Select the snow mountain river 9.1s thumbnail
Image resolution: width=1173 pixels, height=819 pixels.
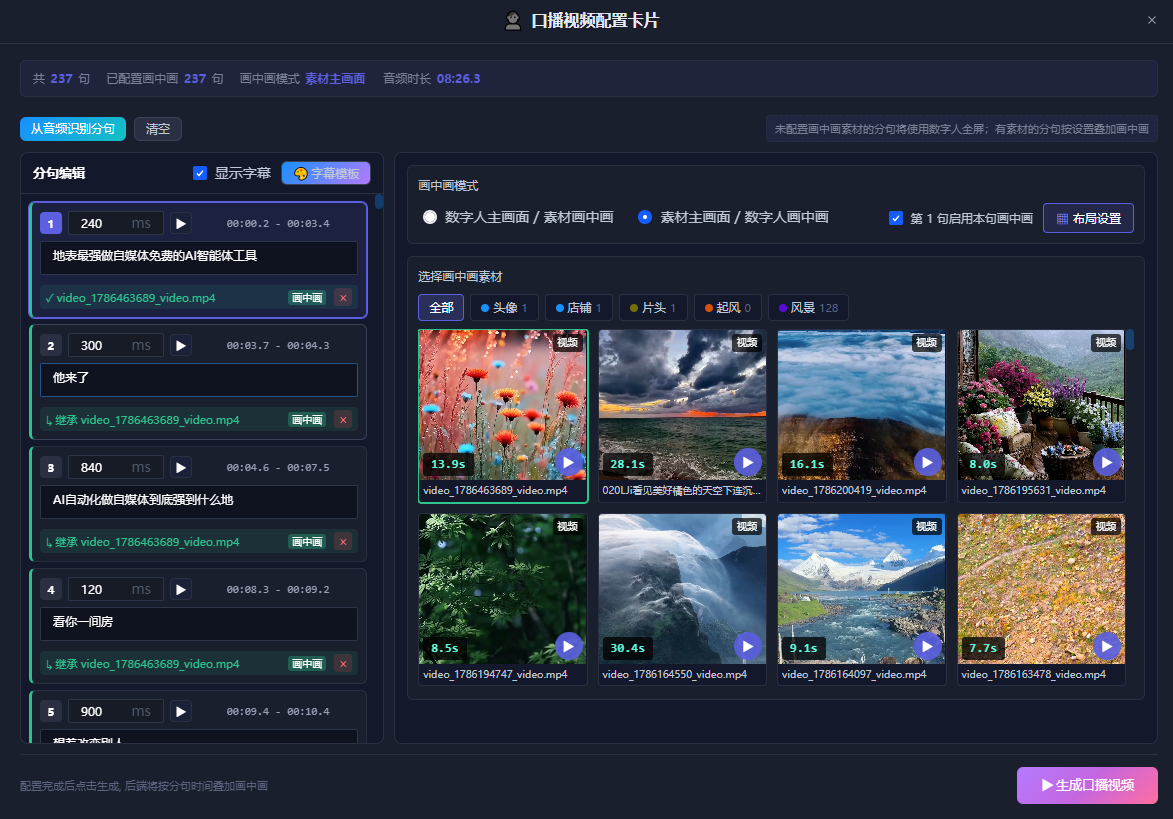click(862, 589)
